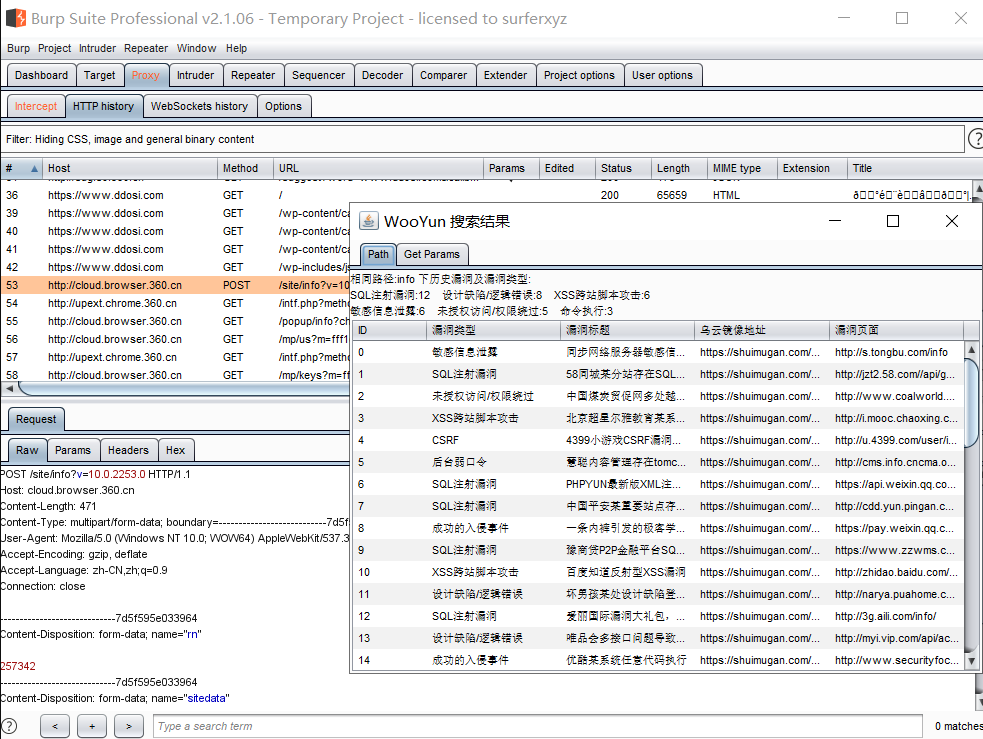Focus the 'Type a search term' field

pyautogui.click(x=537, y=726)
